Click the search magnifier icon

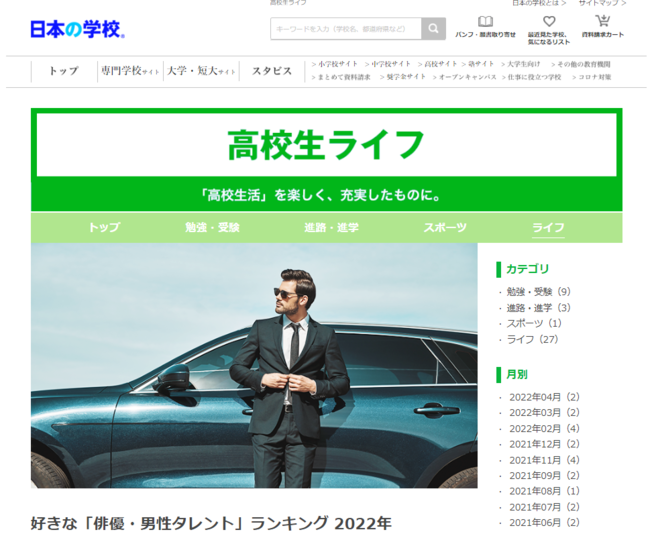coord(433,29)
